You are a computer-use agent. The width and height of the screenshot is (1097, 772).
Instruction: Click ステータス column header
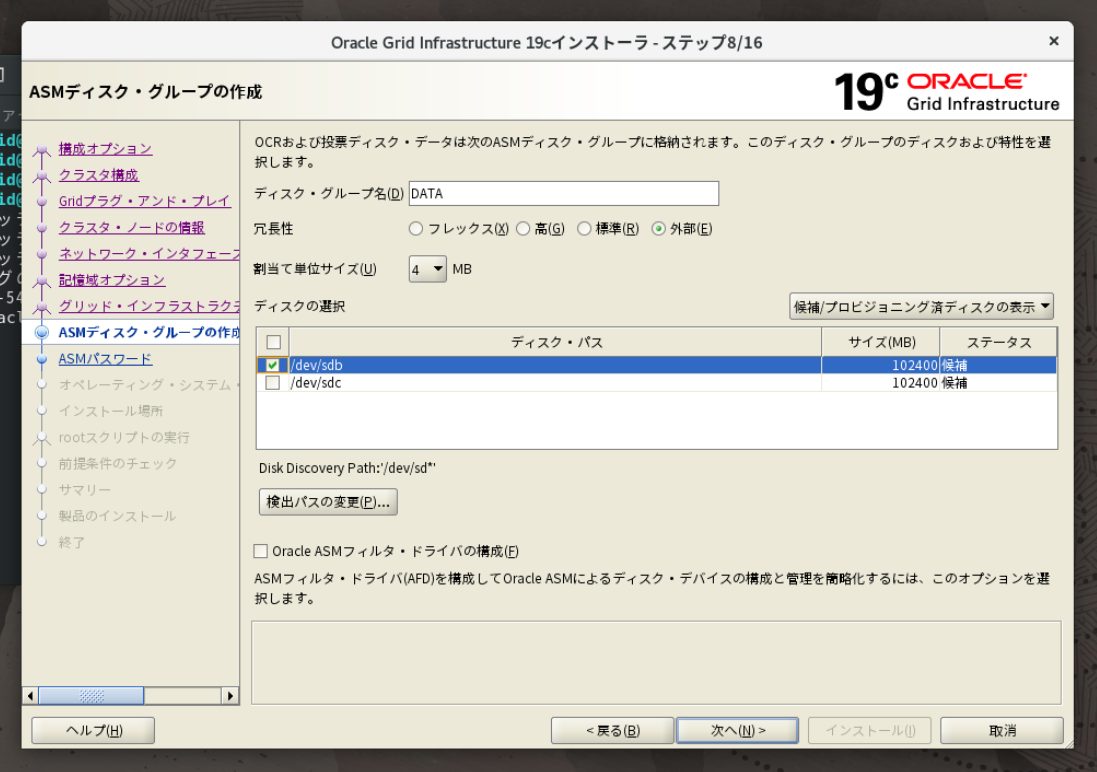click(x=998, y=342)
